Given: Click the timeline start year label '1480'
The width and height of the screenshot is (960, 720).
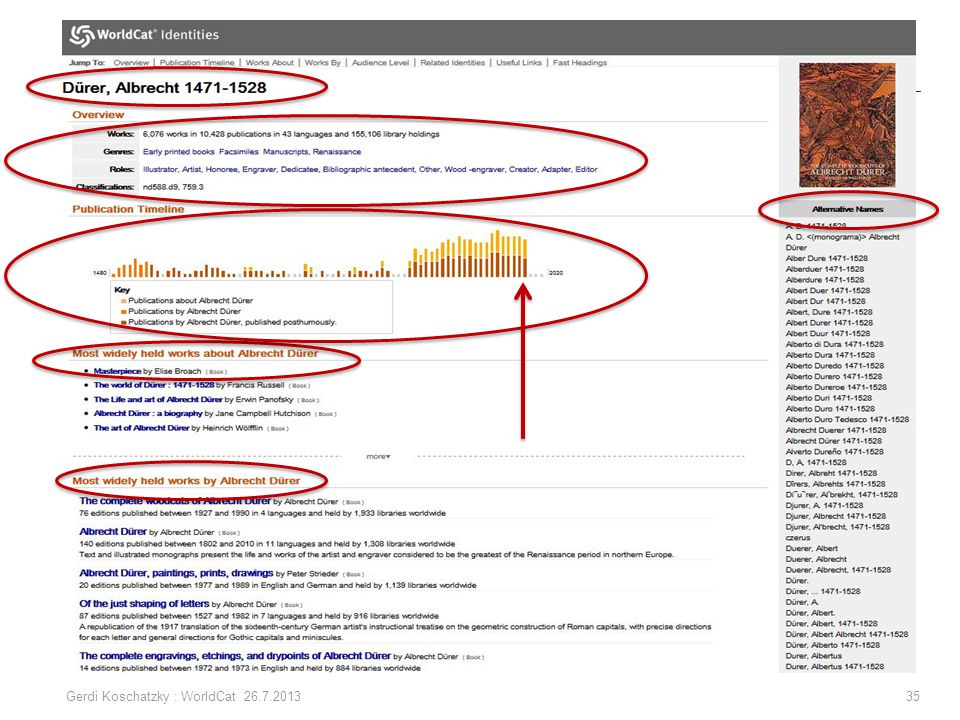Looking at the screenshot, I should [100, 273].
